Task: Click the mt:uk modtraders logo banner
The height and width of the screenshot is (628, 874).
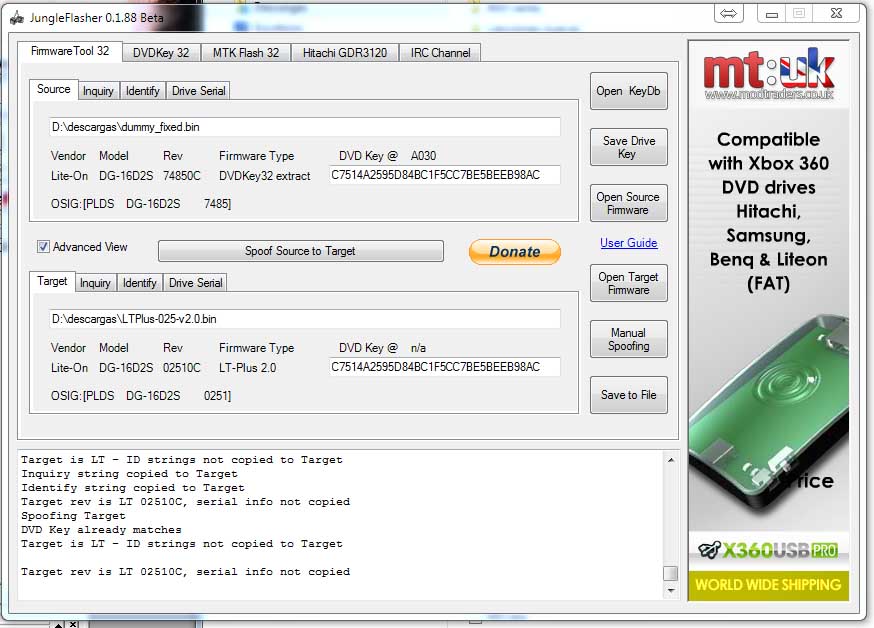Action: (x=769, y=74)
